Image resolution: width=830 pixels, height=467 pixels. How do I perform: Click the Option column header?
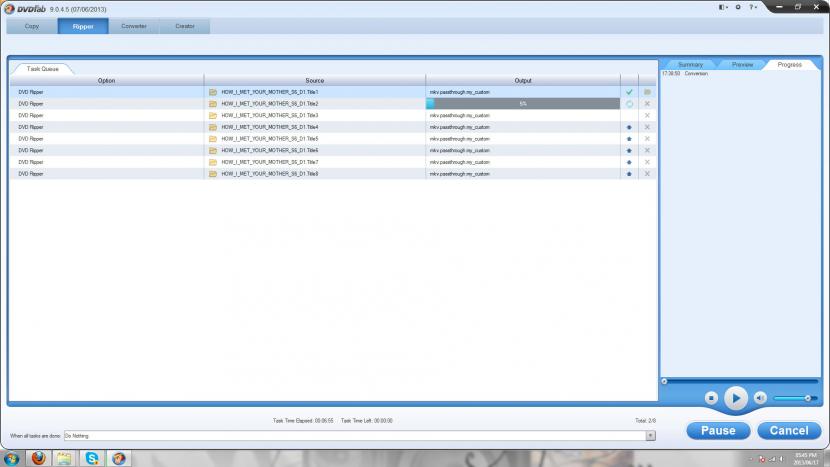coord(106,80)
